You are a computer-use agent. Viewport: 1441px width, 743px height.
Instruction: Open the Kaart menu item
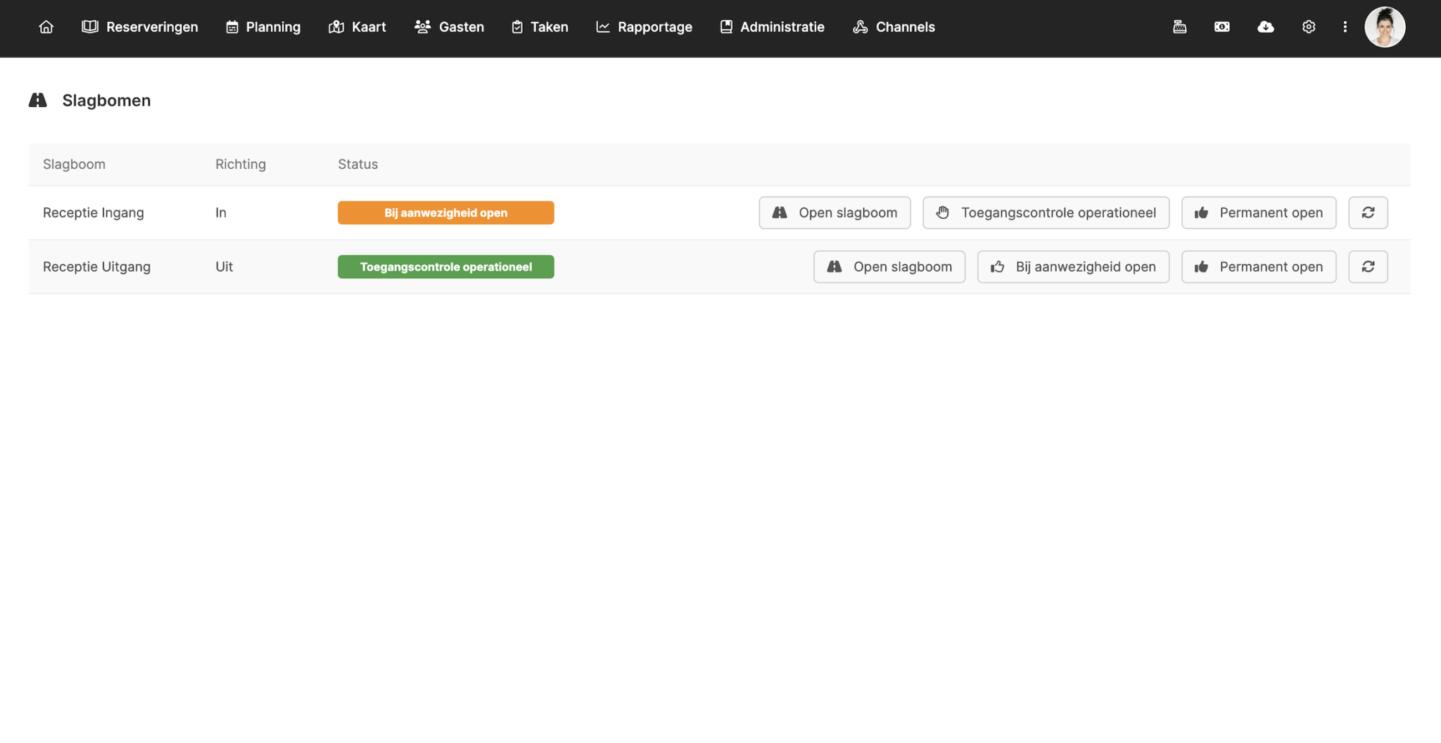(x=357, y=27)
